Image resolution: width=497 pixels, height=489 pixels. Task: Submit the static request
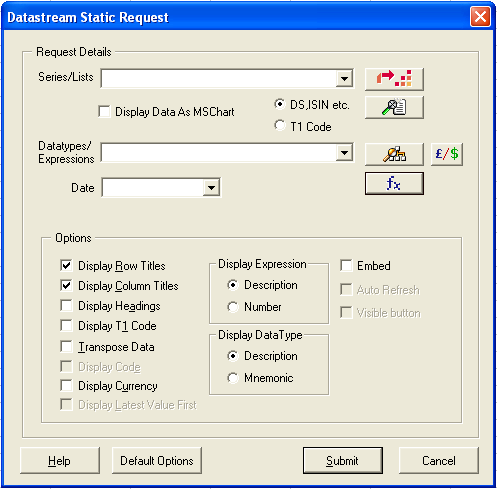point(343,461)
